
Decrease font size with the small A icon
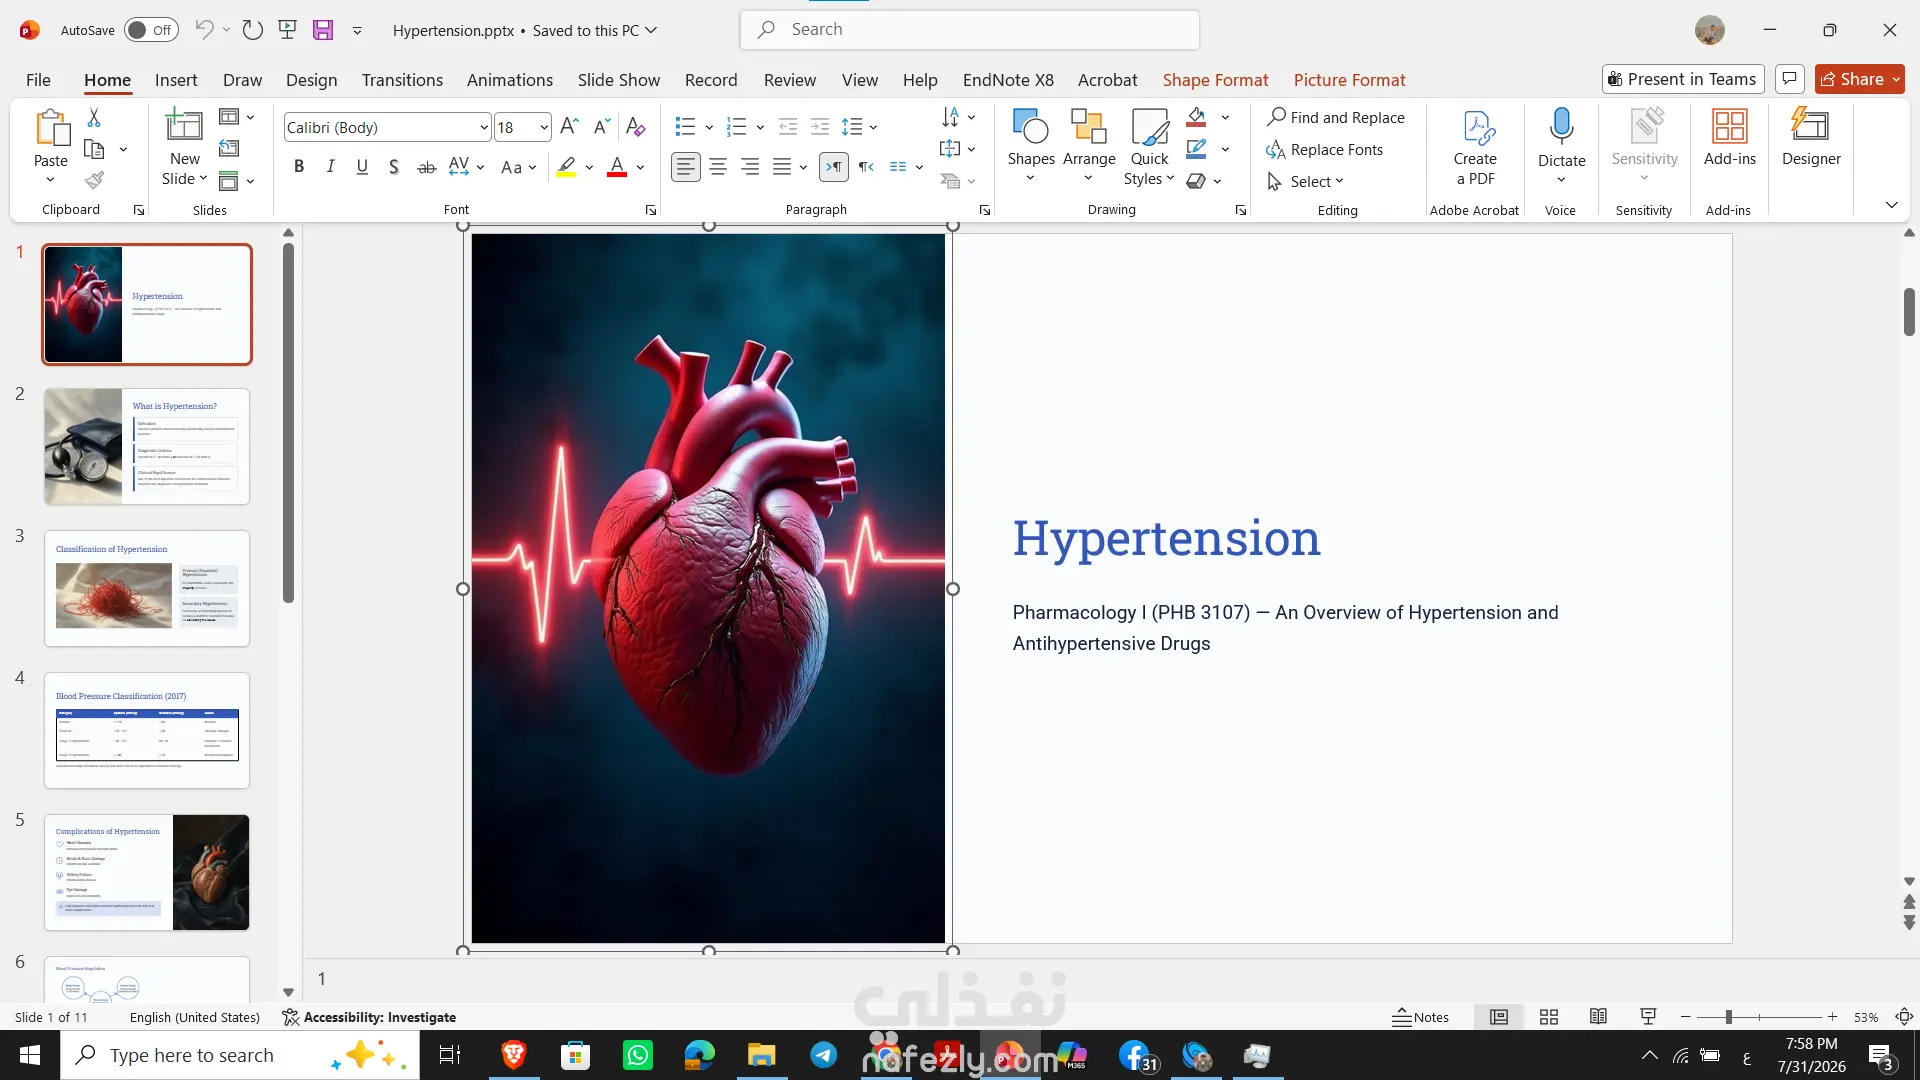point(601,127)
